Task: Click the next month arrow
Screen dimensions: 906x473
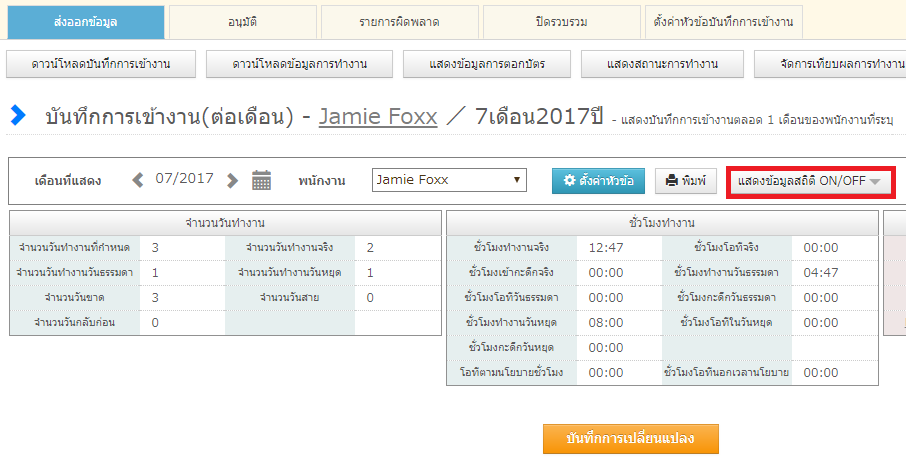Action: [x=233, y=180]
